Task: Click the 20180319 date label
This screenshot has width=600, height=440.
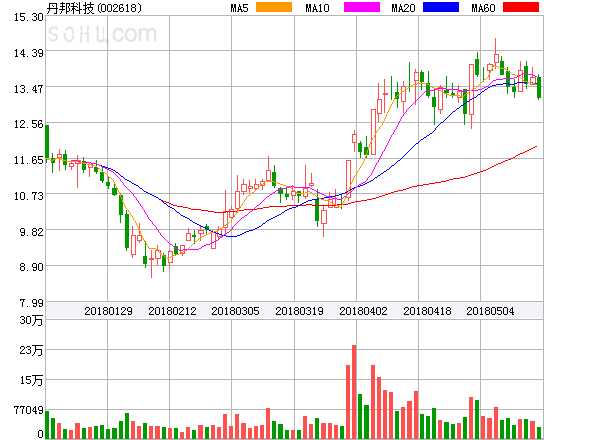Action: pos(299,311)
